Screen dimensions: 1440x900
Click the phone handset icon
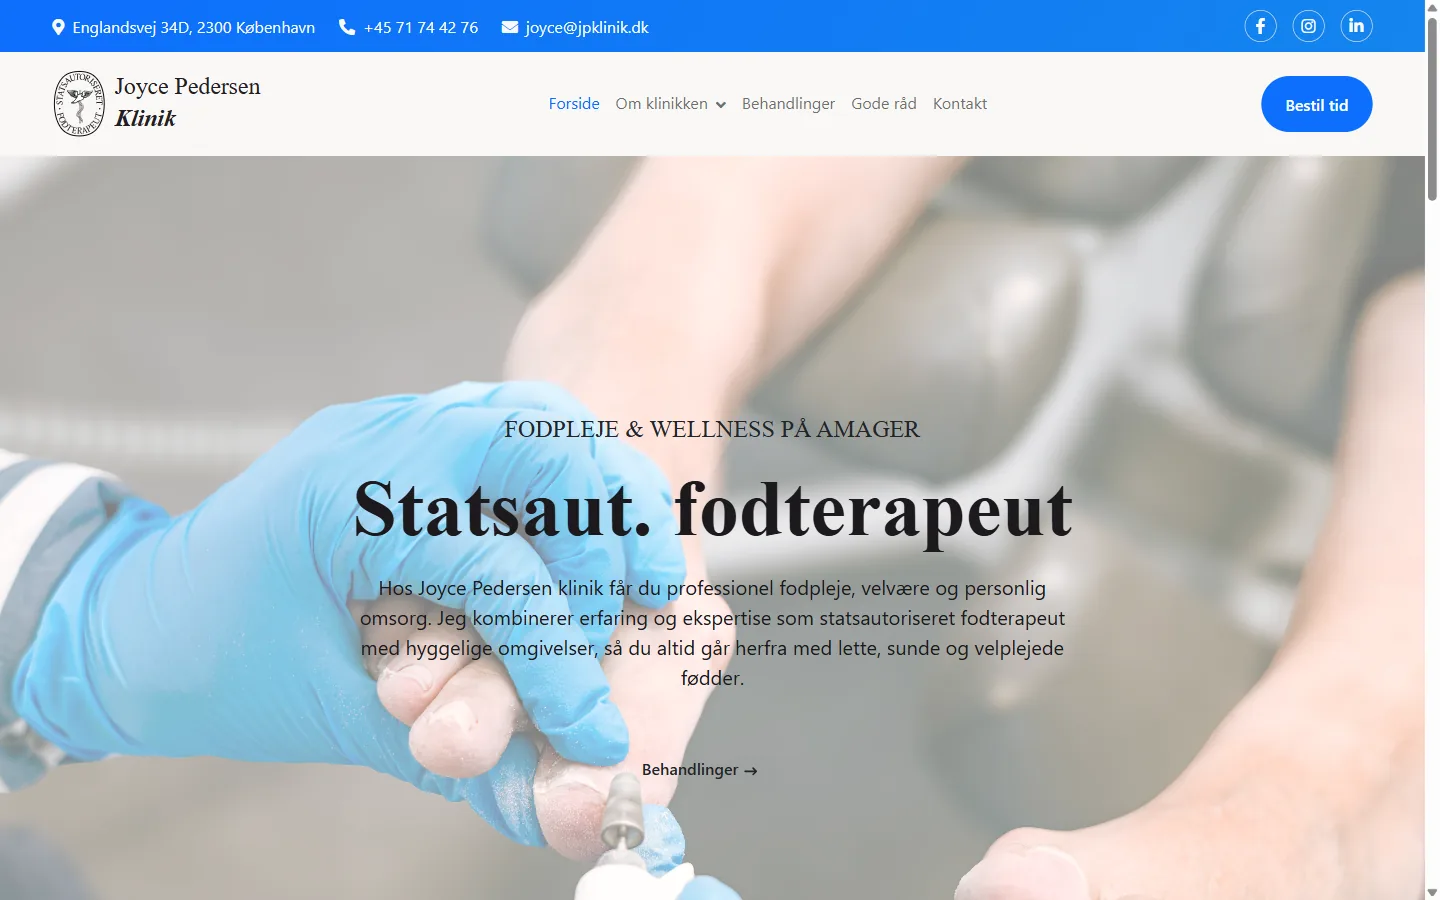(347, 27)
